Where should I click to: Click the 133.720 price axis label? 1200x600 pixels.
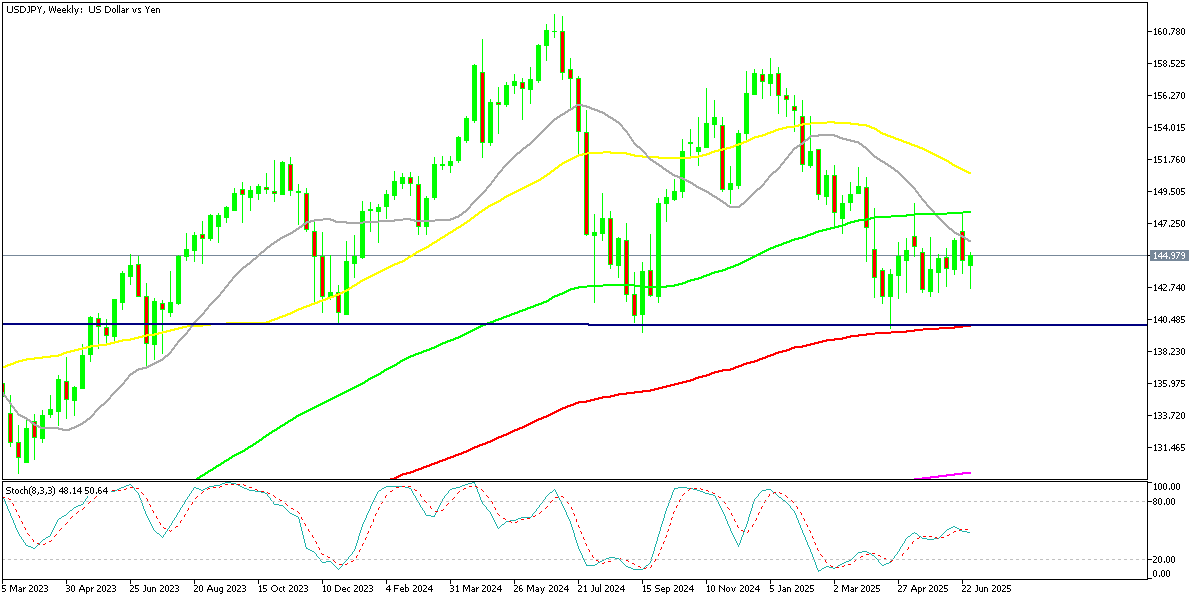[x=1169, y=416]
